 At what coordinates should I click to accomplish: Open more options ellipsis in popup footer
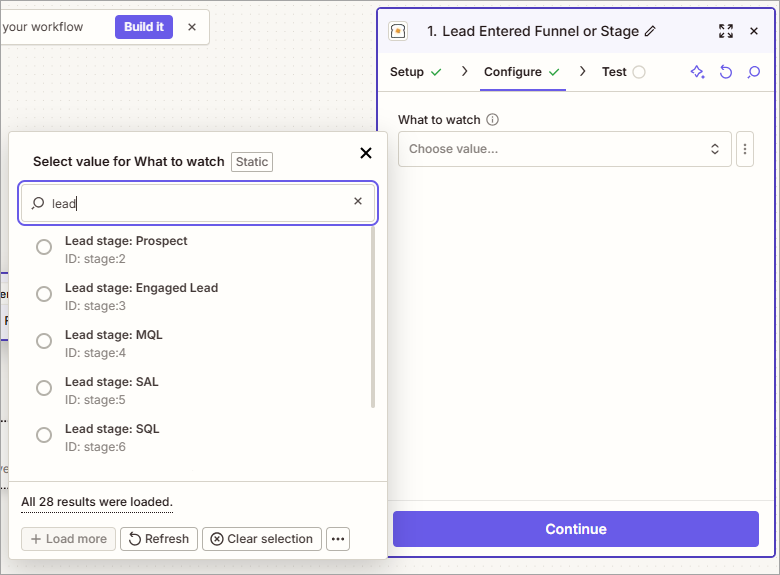338,539
